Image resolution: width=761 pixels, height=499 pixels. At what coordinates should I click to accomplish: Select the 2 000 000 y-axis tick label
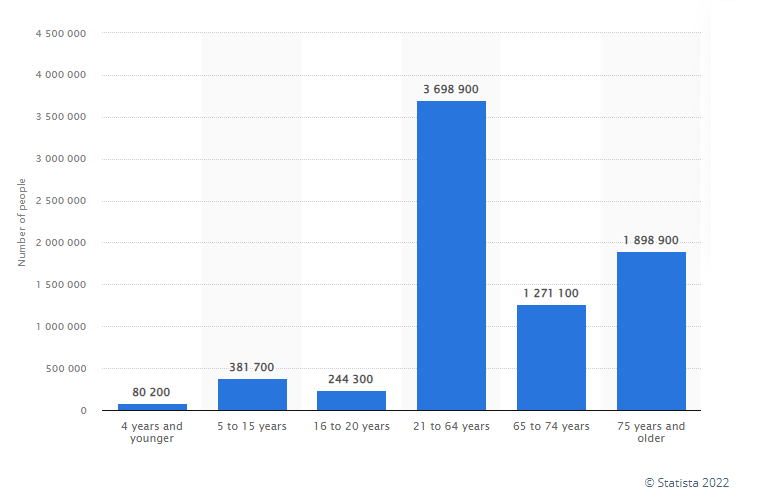point(61,243)
